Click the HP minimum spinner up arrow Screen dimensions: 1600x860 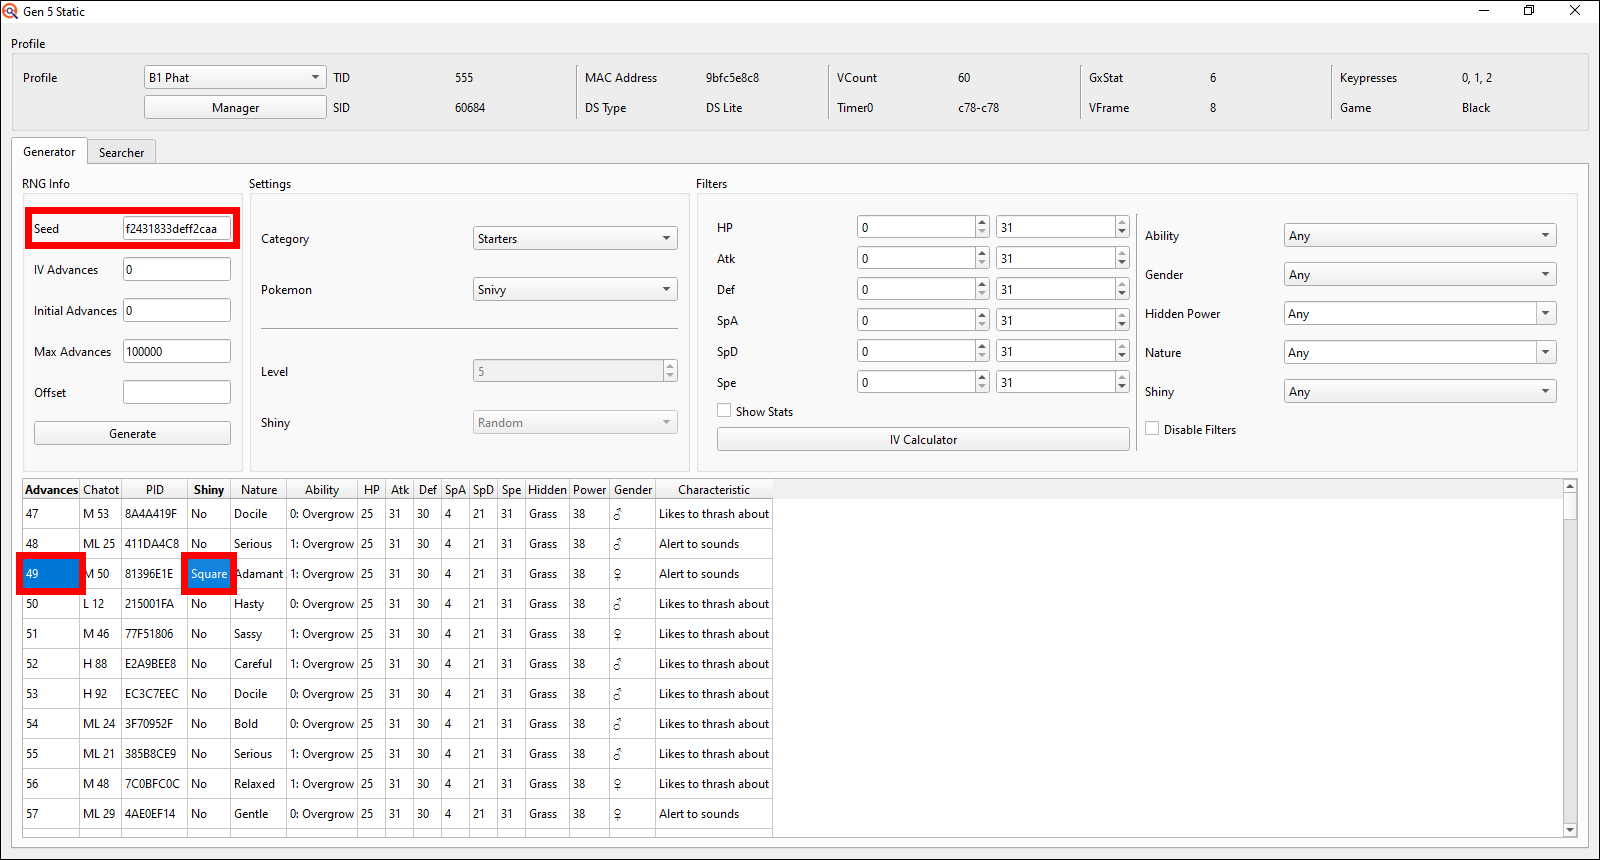982,222
